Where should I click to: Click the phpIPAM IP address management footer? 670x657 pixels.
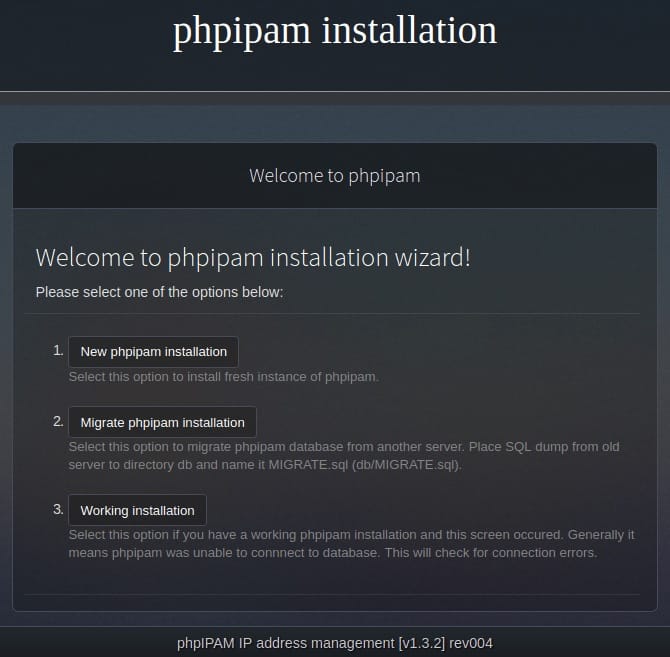coord(335,643)
